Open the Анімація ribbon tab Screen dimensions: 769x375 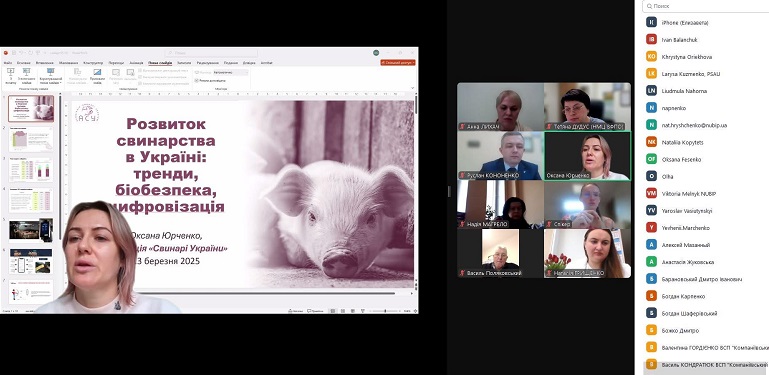136,63
